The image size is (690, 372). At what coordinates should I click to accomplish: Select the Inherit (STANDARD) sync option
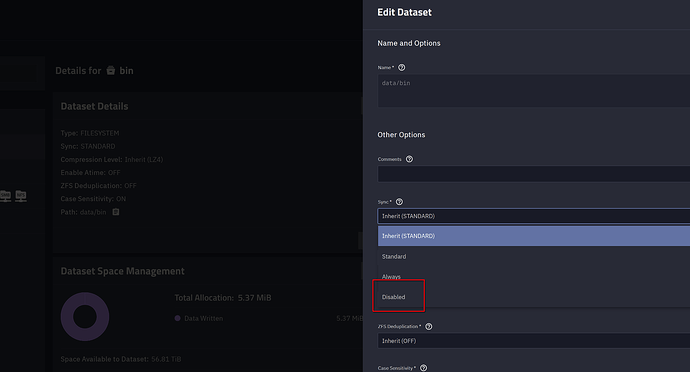click(x=534, y=236)
